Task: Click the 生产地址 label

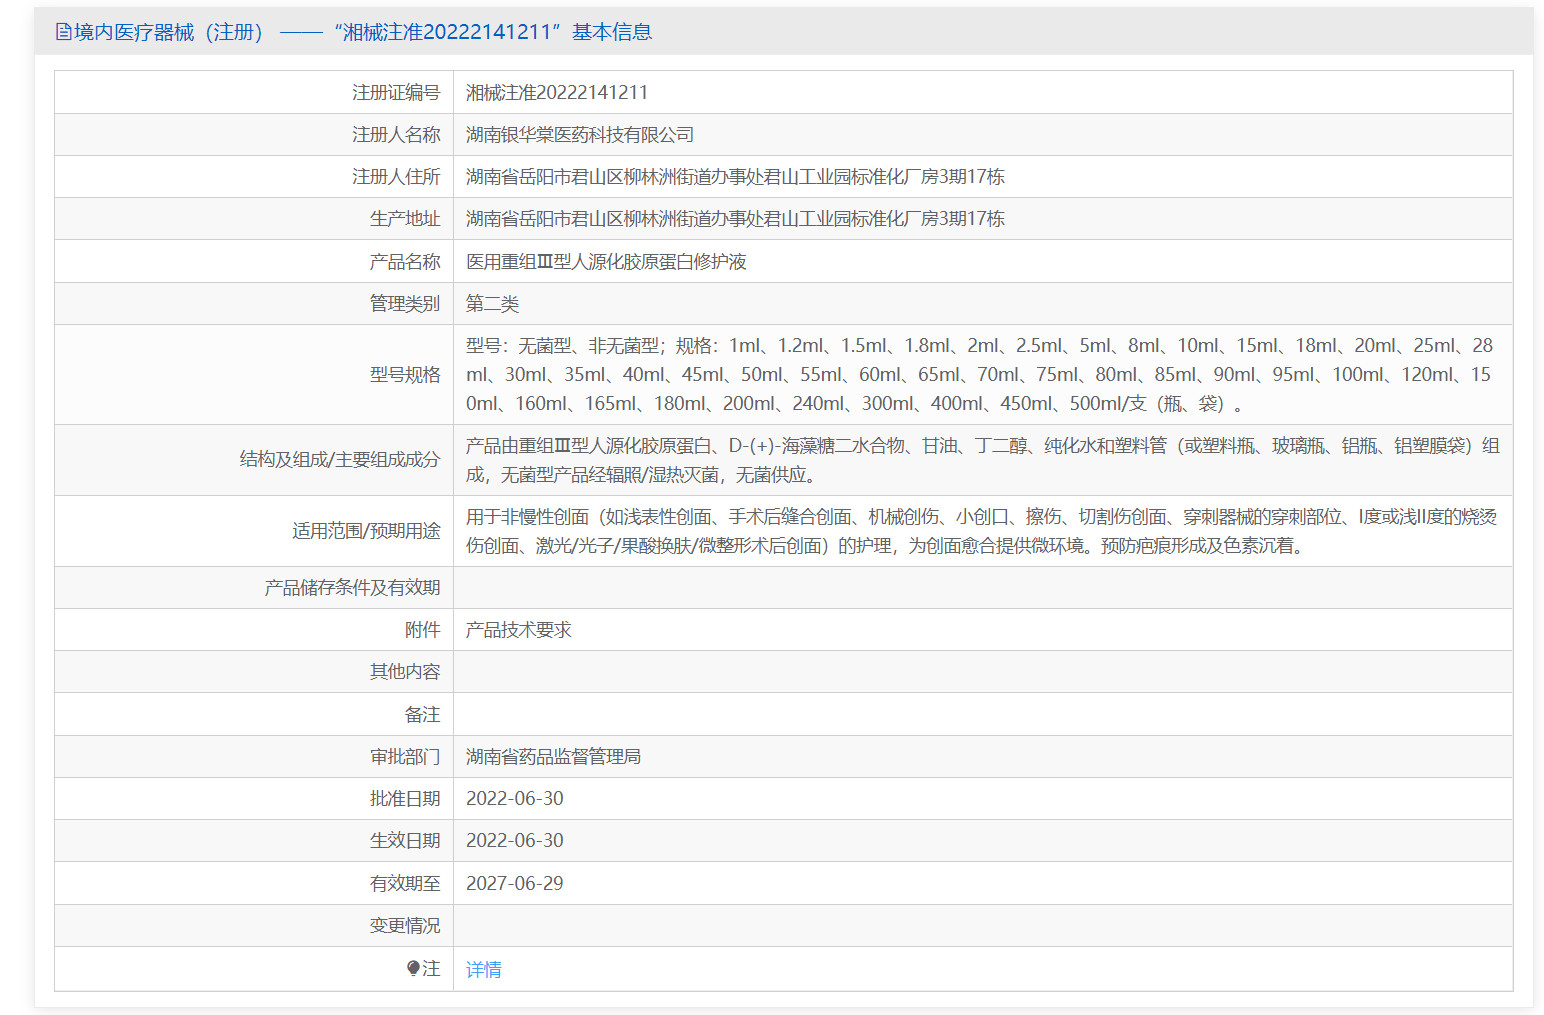Action: pos(405,219)
